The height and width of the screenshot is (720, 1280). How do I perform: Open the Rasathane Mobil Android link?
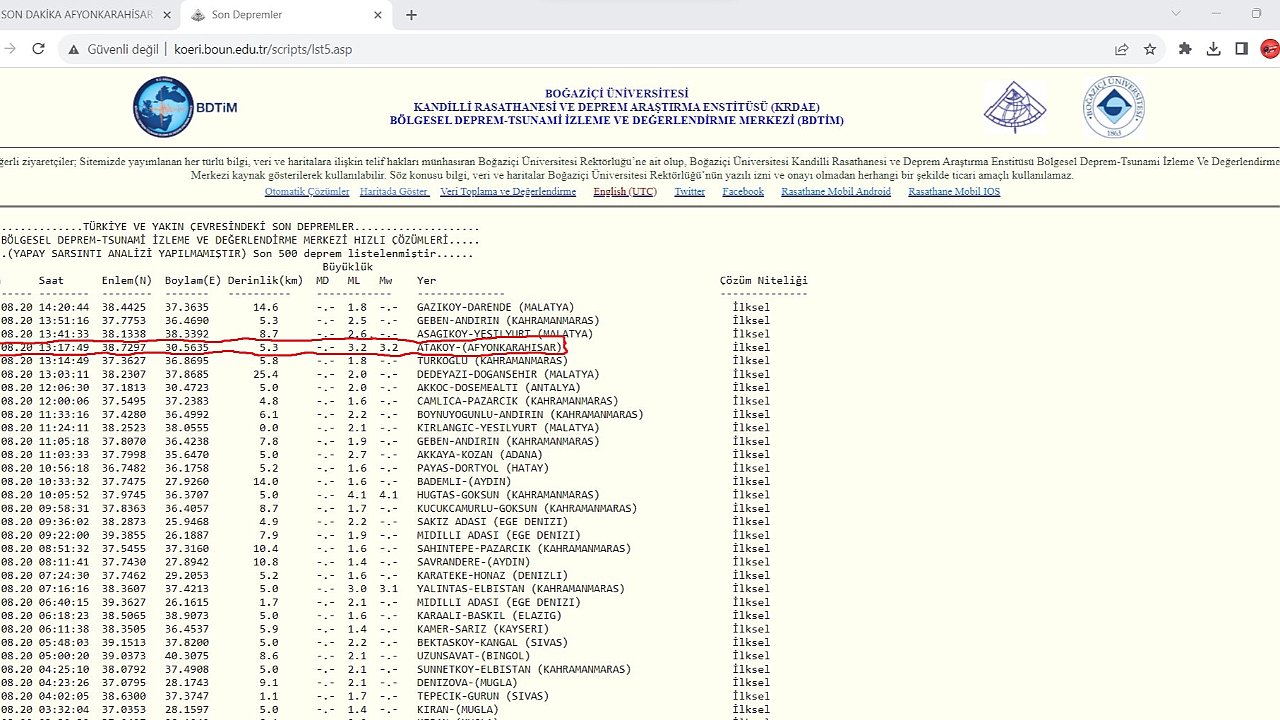836,192
